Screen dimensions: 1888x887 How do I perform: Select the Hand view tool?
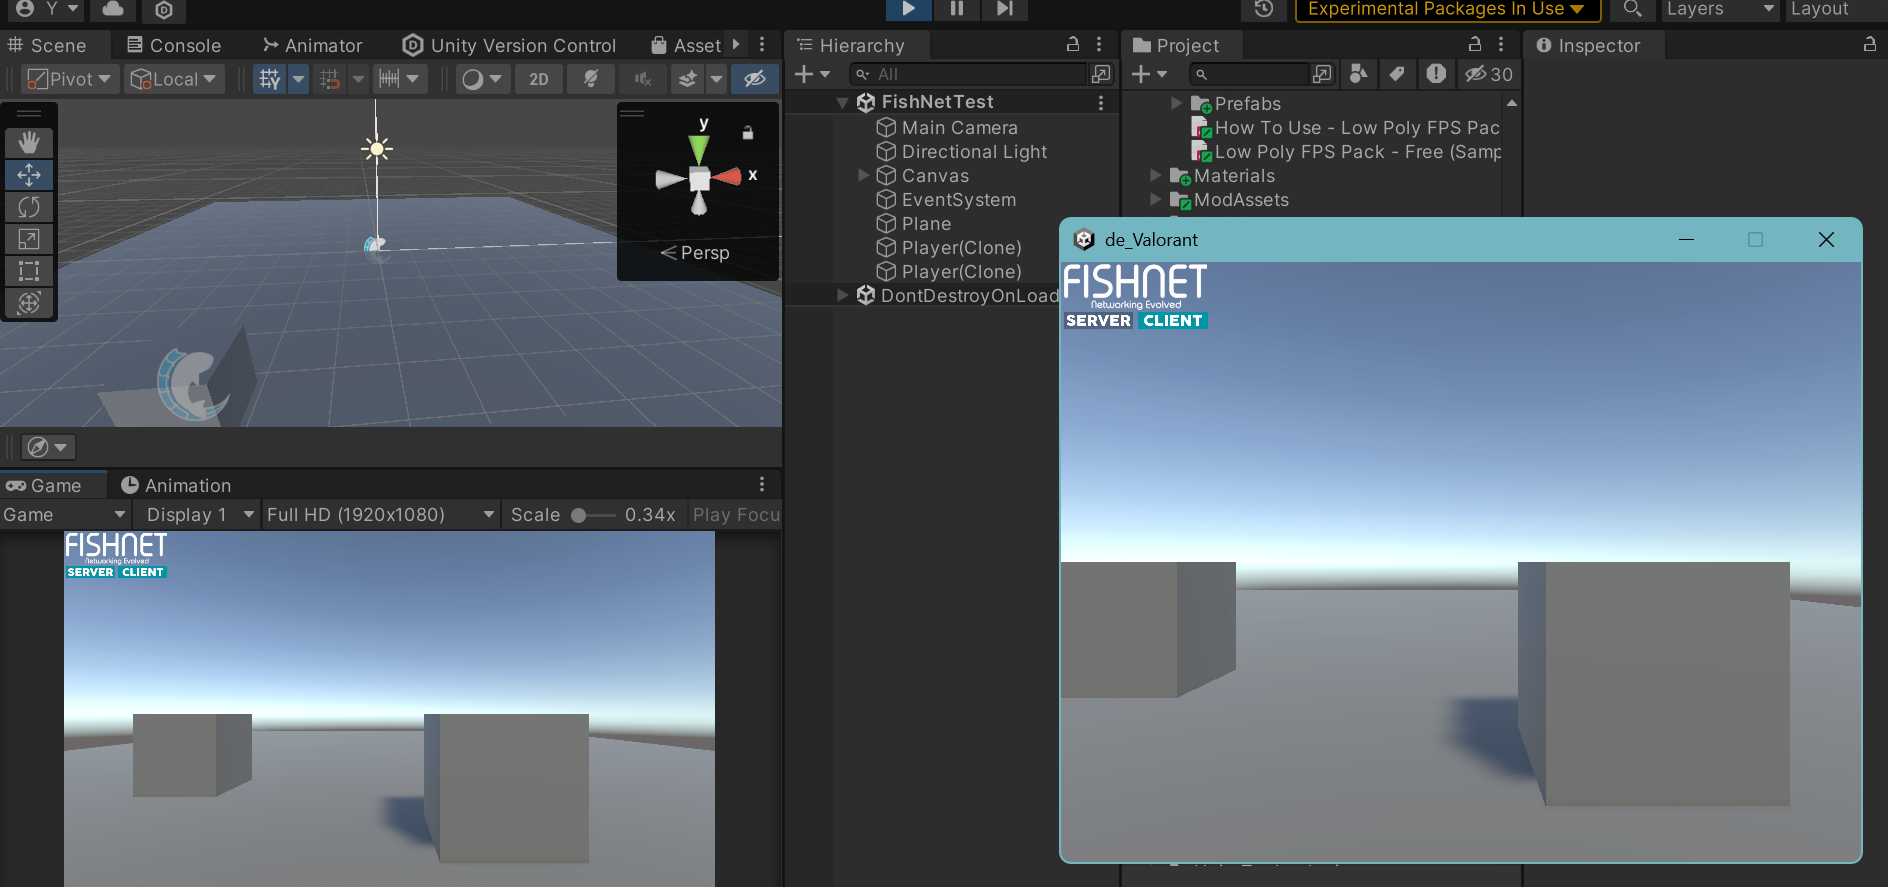[x=29, y=143]
